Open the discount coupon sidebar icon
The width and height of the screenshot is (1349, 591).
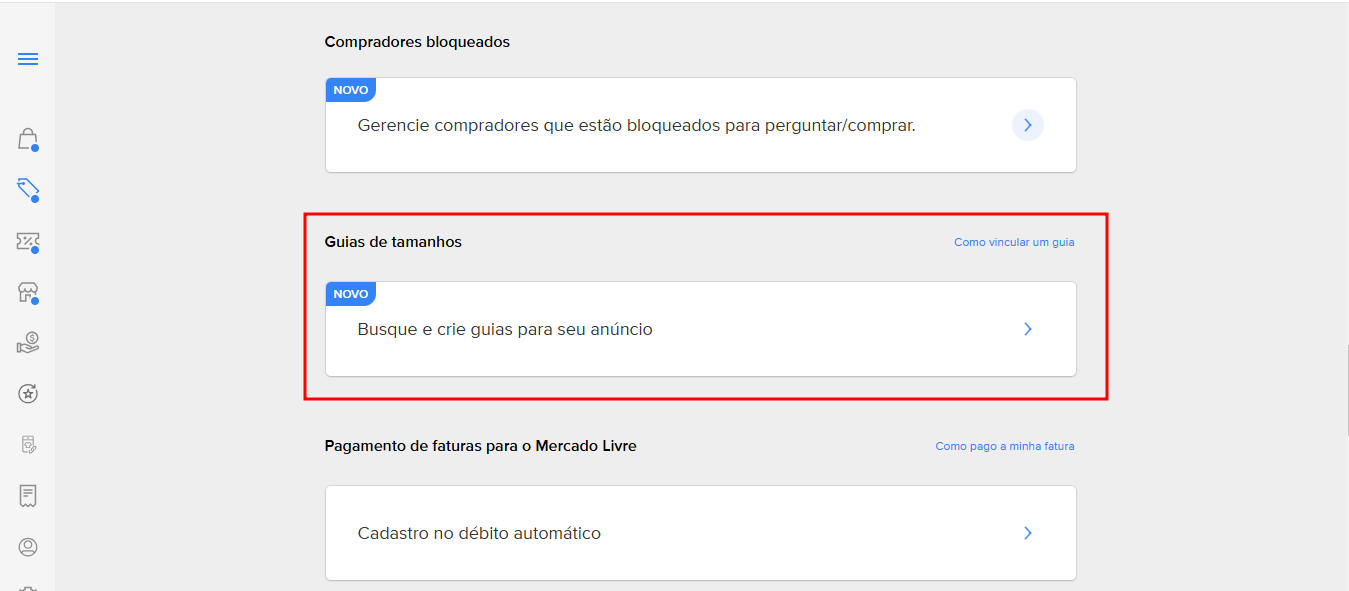(x=28, y=241)
